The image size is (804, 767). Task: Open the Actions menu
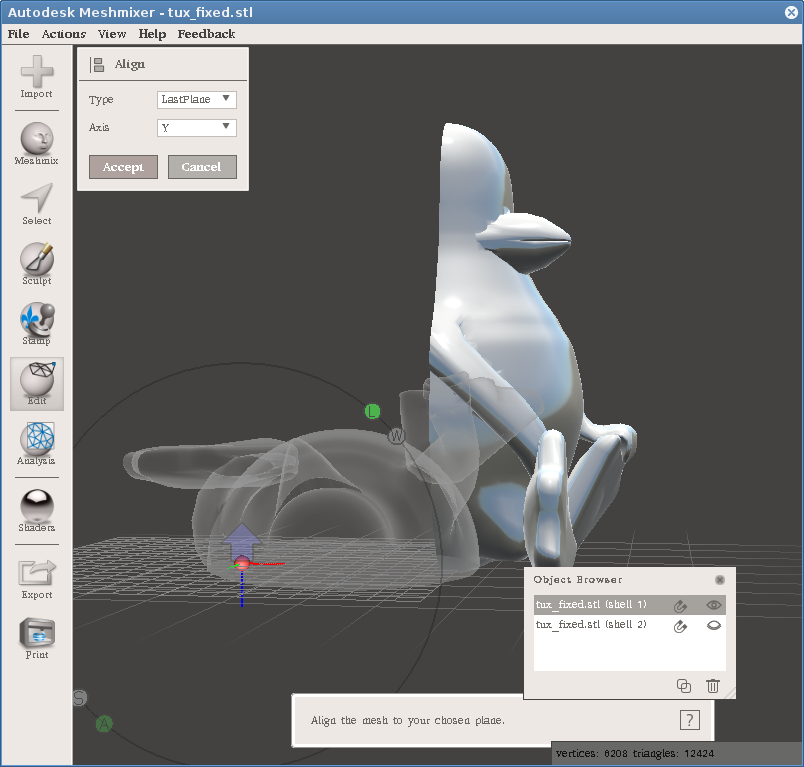[x=64, y=34]
